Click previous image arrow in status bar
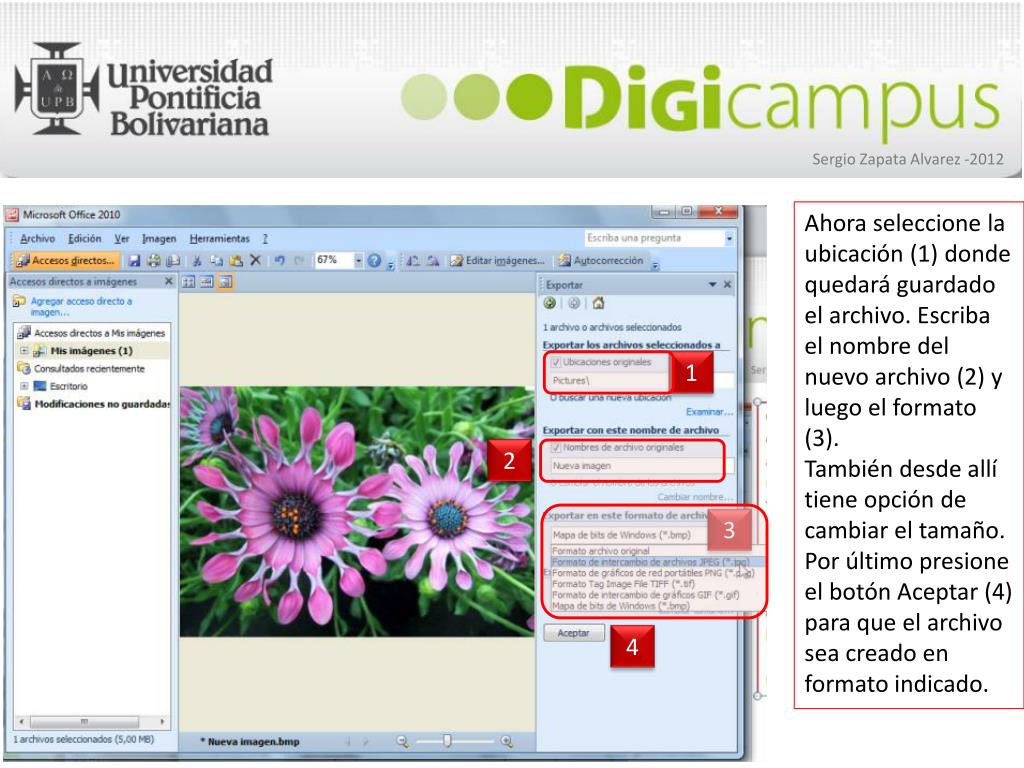 348,741
